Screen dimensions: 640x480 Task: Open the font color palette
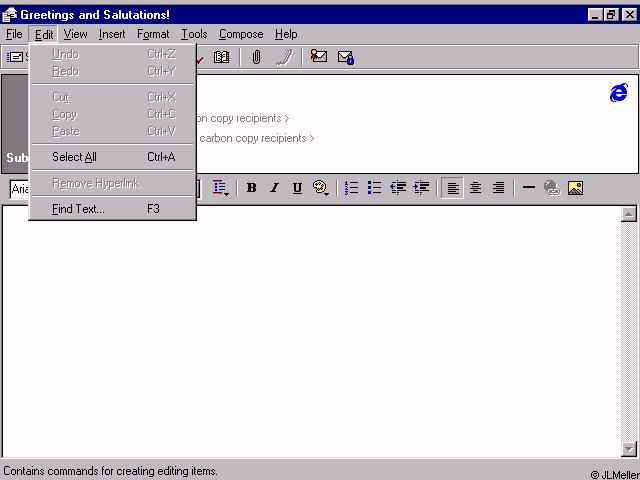click(x=321, y=188)
